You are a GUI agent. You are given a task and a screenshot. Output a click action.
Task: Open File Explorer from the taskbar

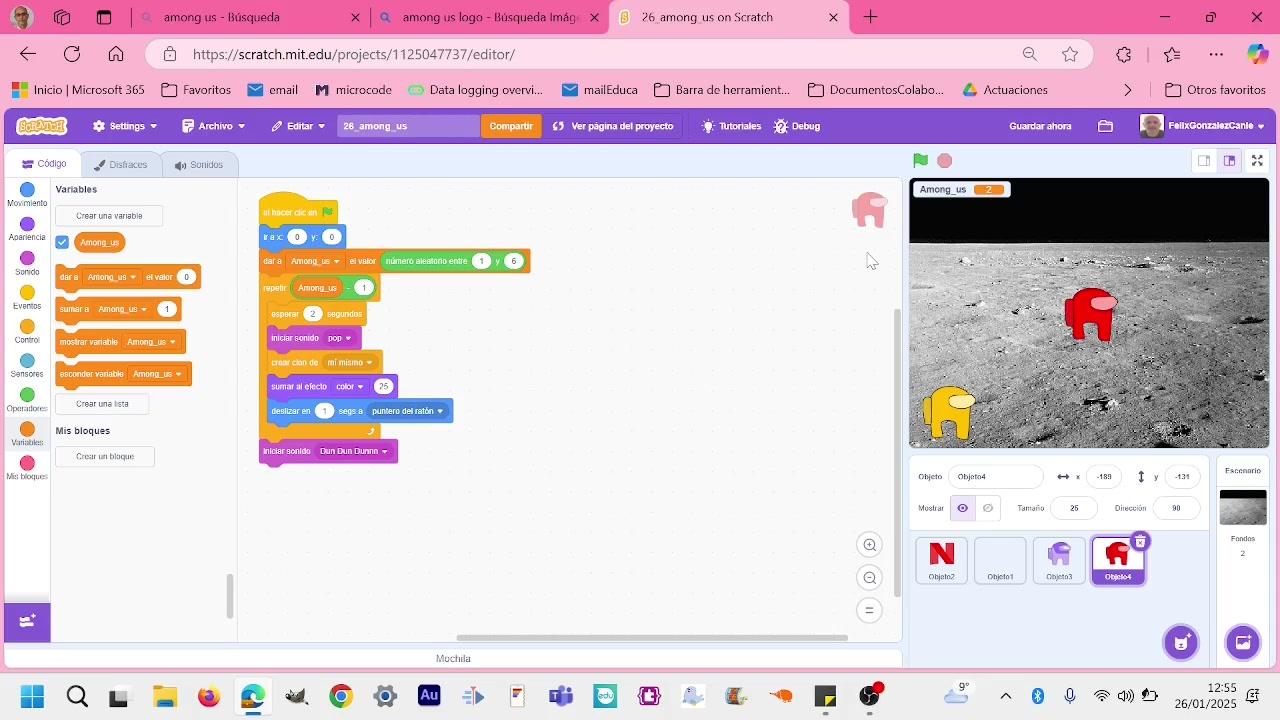pyautogui.click(x=164, y=697)
